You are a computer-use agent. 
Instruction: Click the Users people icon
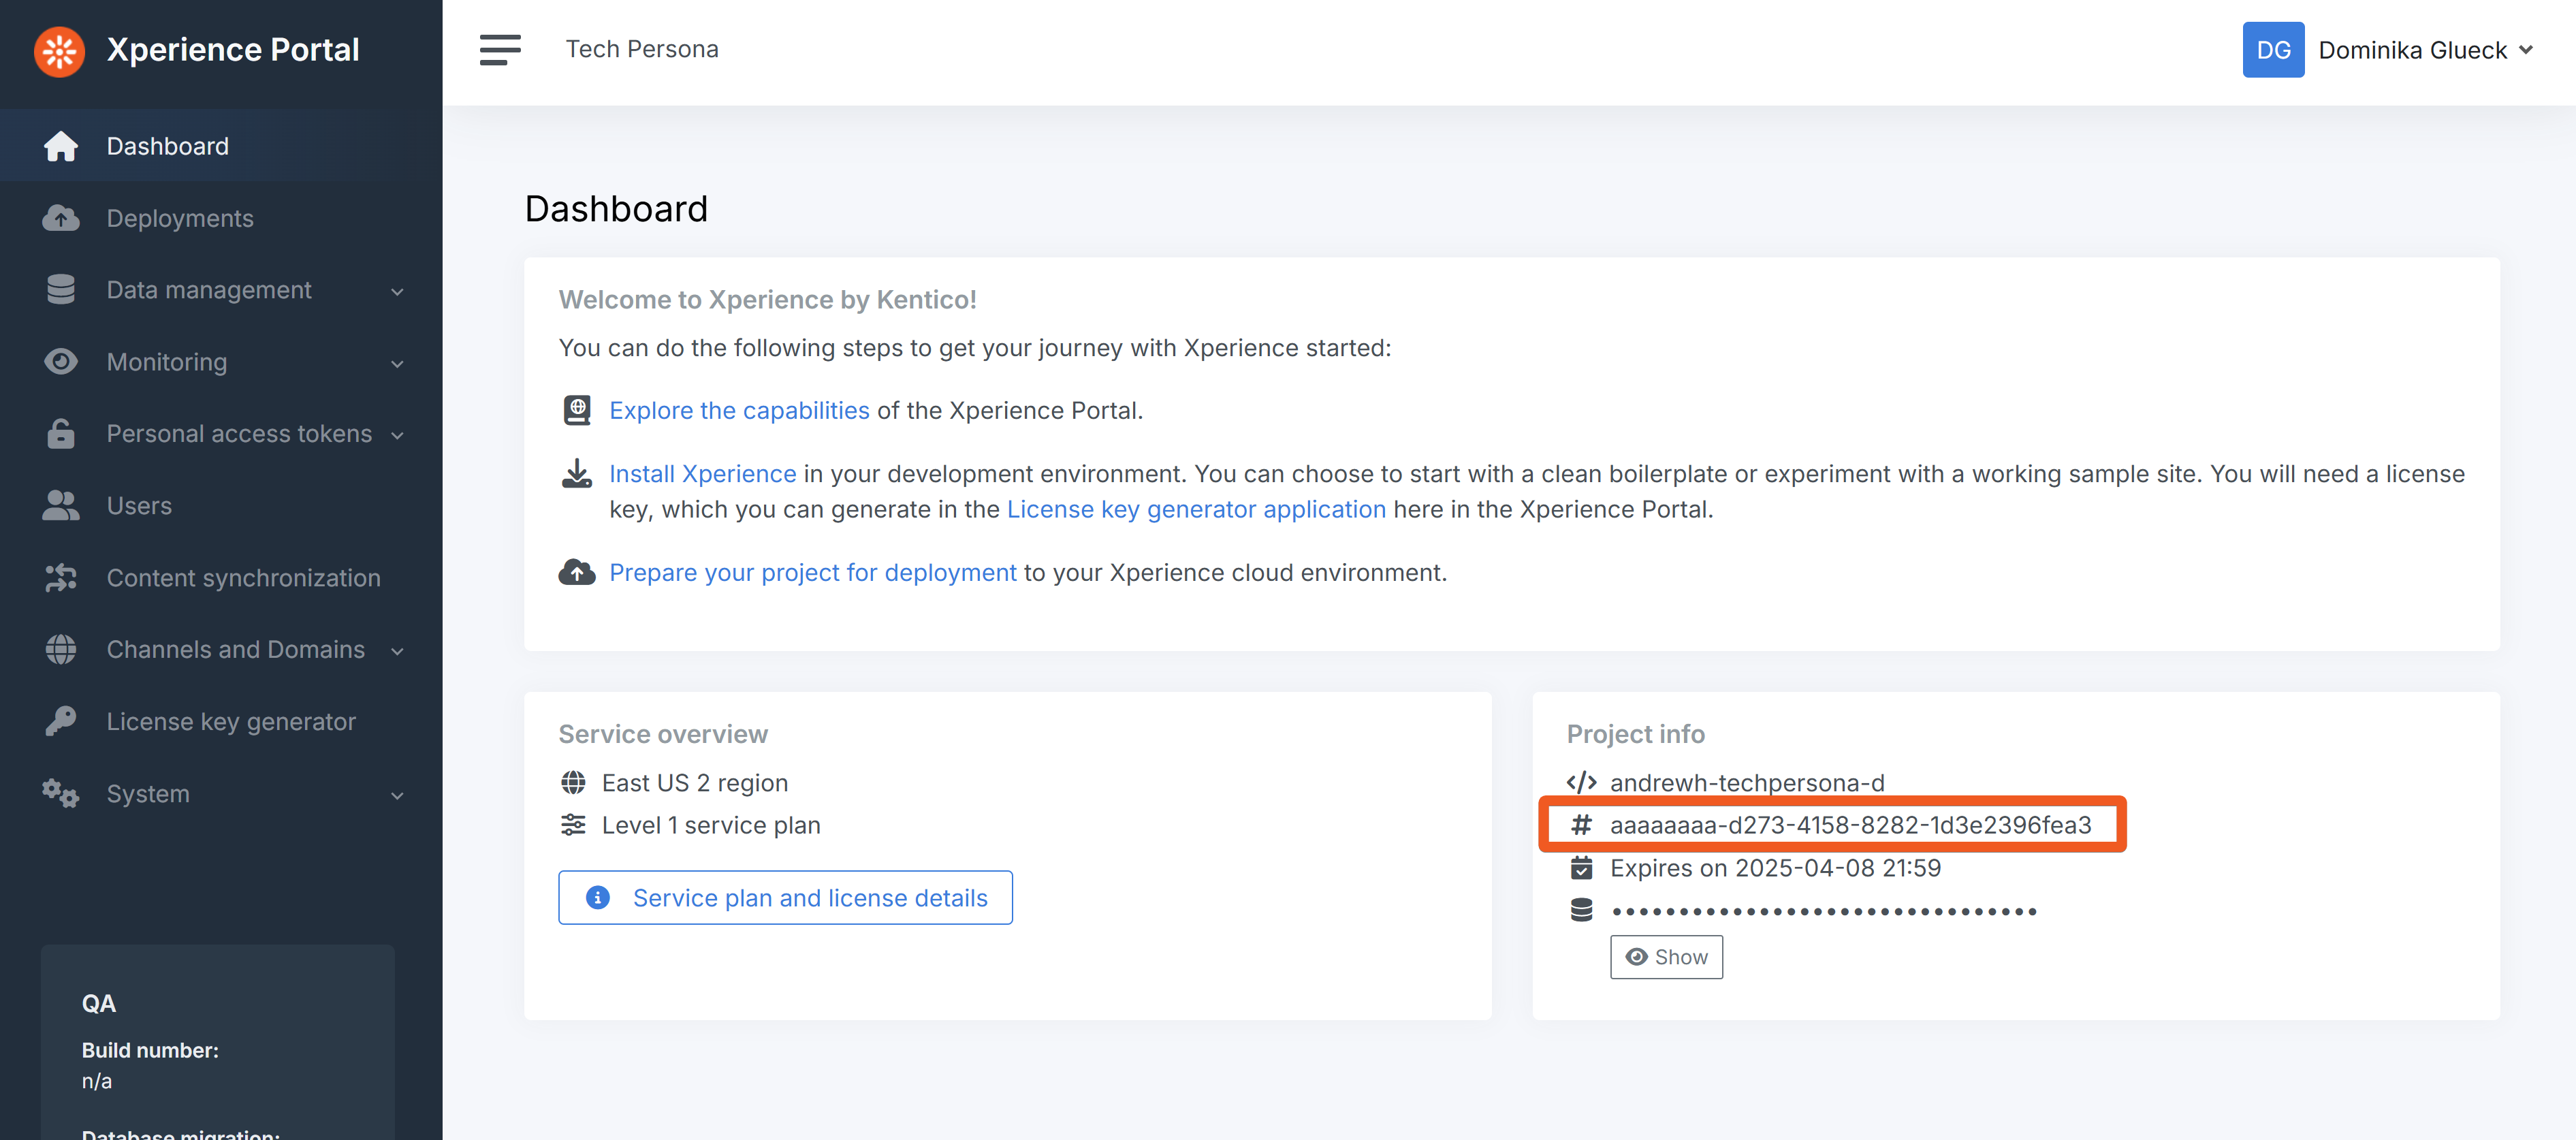61,506
